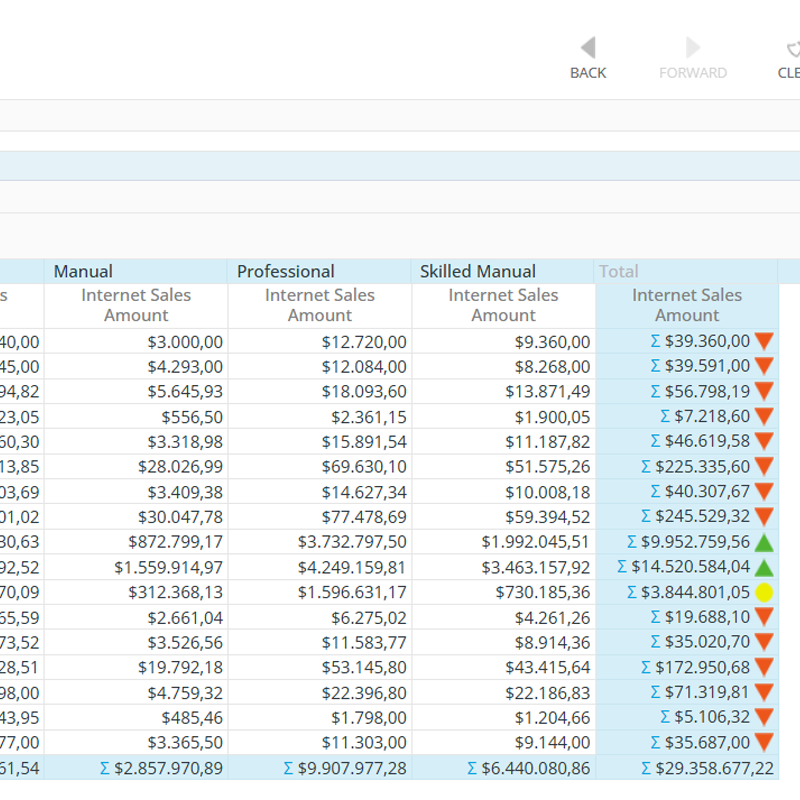Image resolution: width=800 pixels, height=800 pixels.
Task: Click the red down indicator beside $40.307,67
Action: pos(764,491)
